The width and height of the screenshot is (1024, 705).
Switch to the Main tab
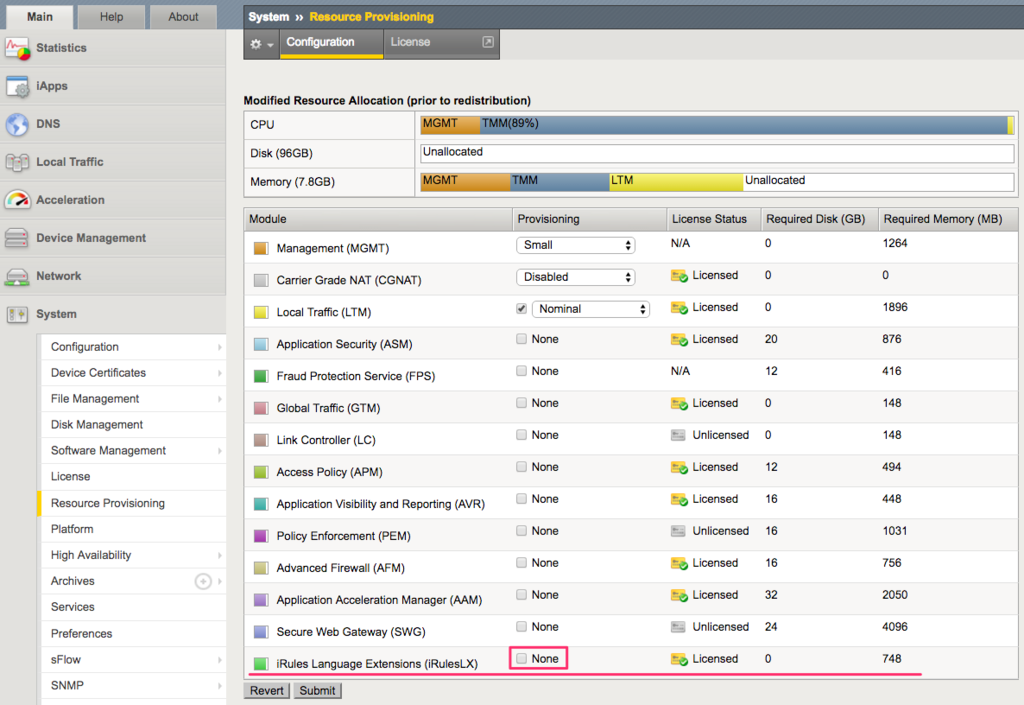[x=40, y=16]
